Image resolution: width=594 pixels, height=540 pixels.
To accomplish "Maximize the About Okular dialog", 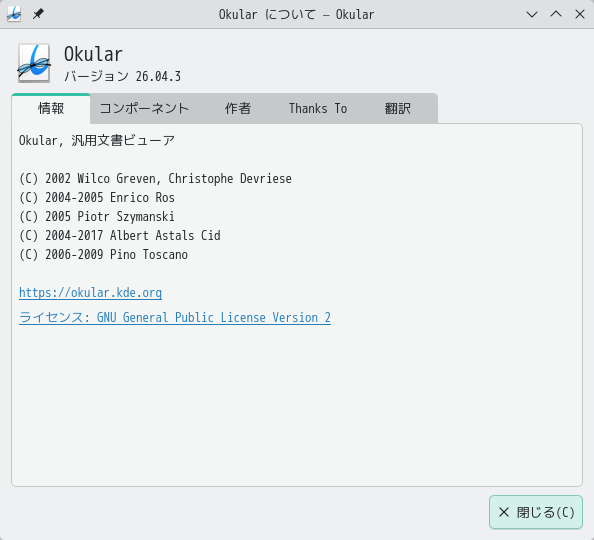I will click(556, 14).
